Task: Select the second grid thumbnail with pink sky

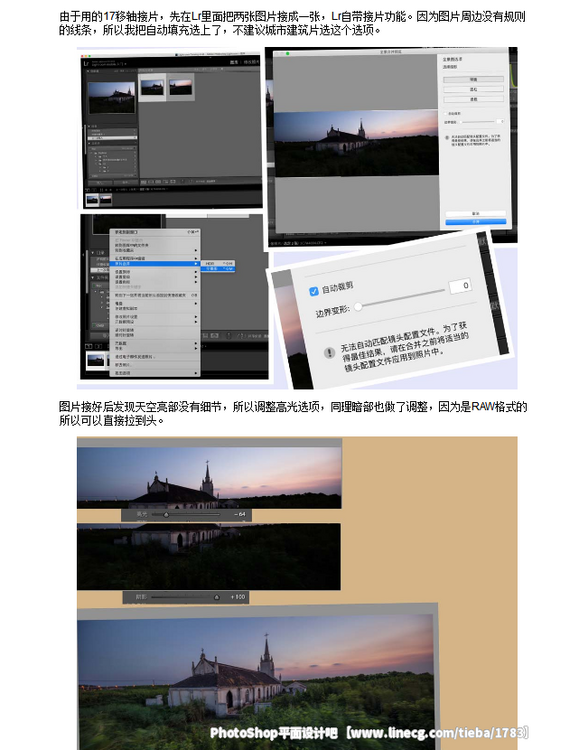Action: click(x=180, y=87)
